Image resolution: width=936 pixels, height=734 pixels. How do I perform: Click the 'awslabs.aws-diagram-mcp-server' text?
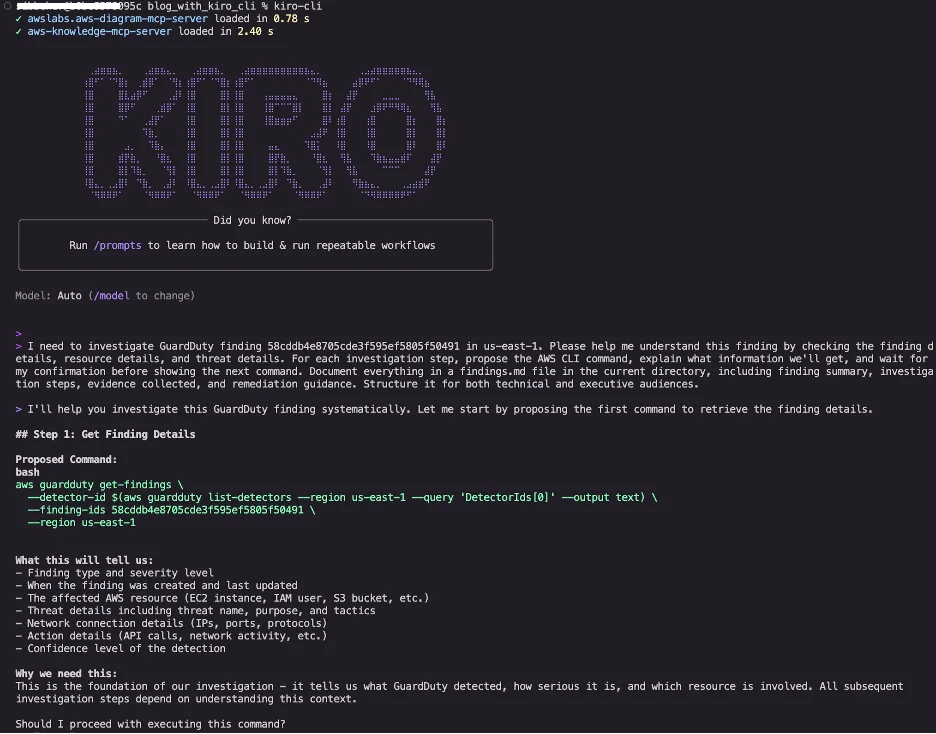pyautogui.click(x=117, y=18)
